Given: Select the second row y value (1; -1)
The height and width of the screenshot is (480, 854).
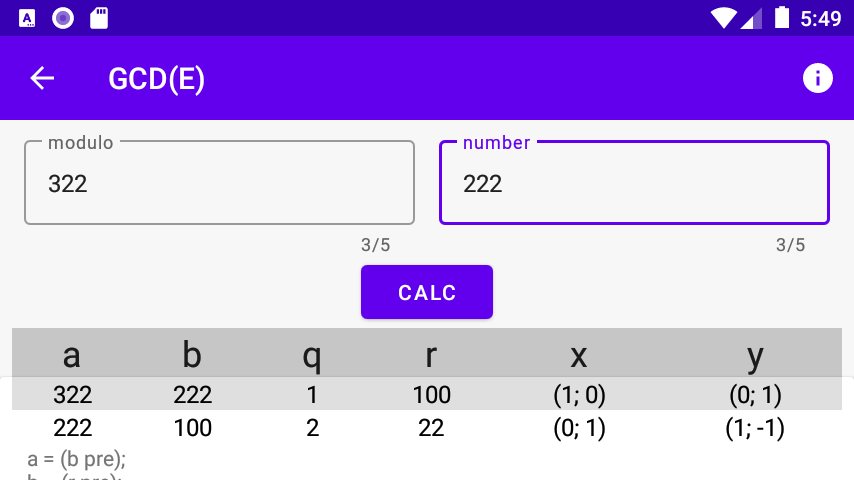Looking at the screenshot, I should [x=755, y=428].
